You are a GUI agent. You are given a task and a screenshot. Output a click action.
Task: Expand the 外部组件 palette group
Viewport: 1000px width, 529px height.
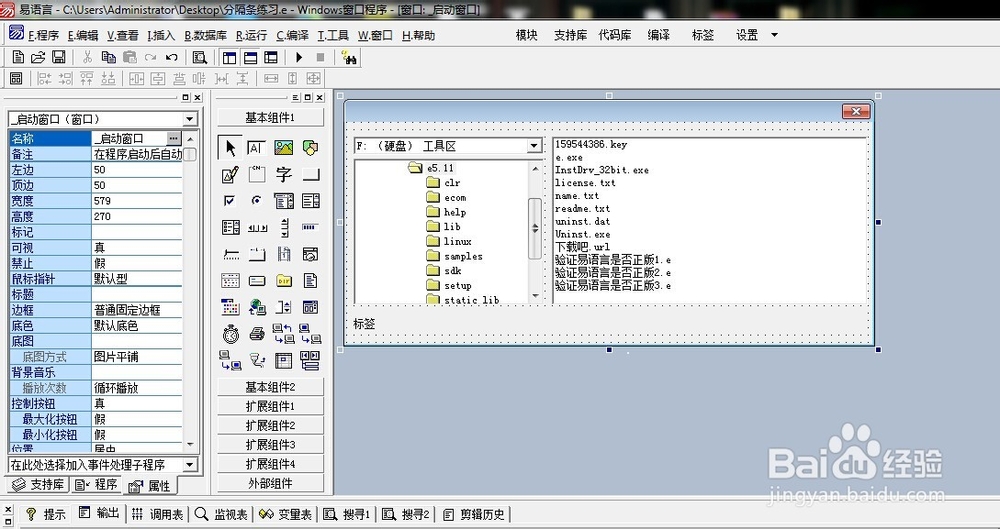tap(270, 483)
